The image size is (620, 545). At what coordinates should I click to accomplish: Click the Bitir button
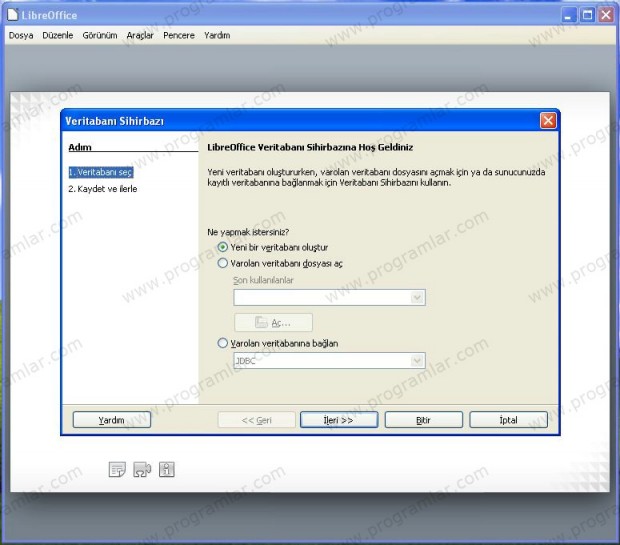click(x=423, y=420)
